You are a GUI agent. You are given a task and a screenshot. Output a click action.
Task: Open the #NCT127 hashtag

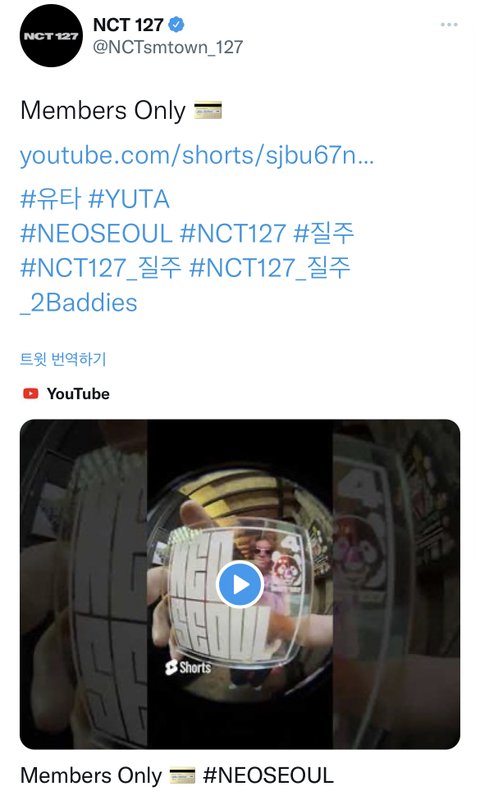tap(233, 234)
